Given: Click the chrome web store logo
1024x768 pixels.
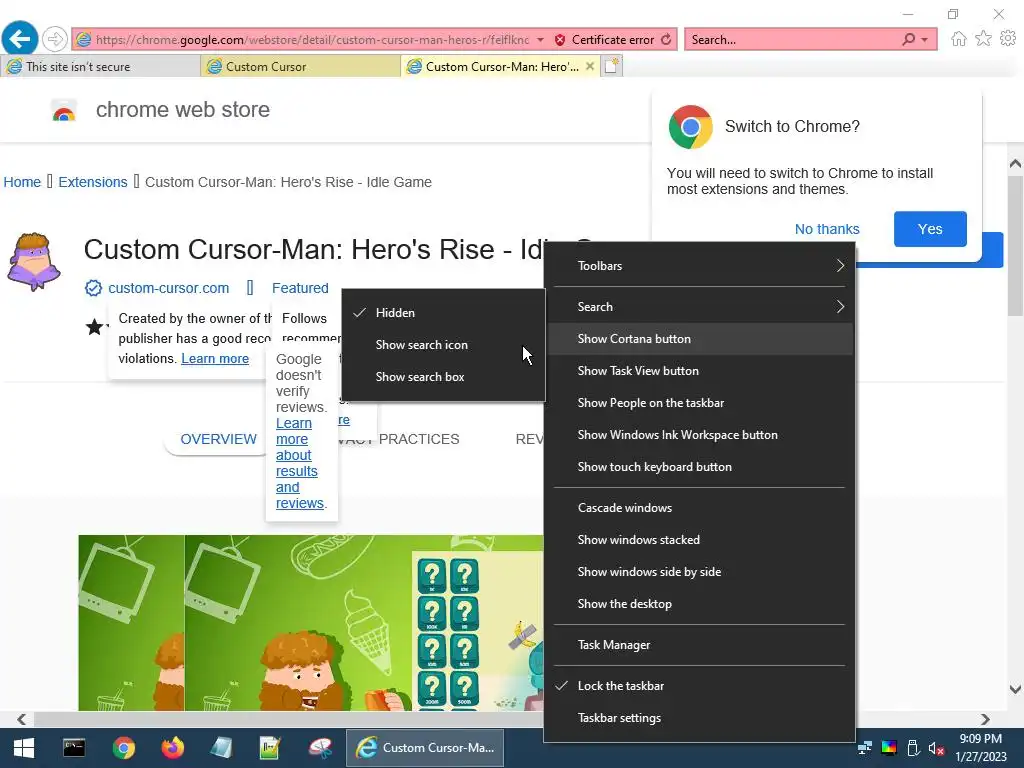Looking at the screenshot, I should pyautogui.click(x=63, y=110).
